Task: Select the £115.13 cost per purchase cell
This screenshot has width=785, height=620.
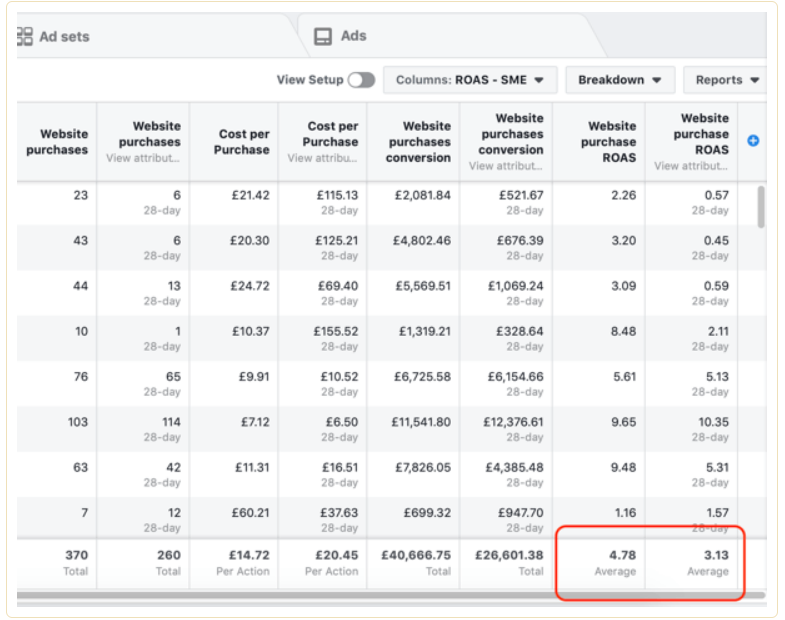Action: pos(337,195)
